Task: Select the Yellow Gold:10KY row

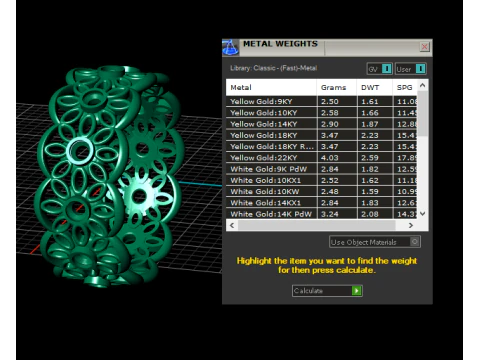Action: (x=322, y=113)
